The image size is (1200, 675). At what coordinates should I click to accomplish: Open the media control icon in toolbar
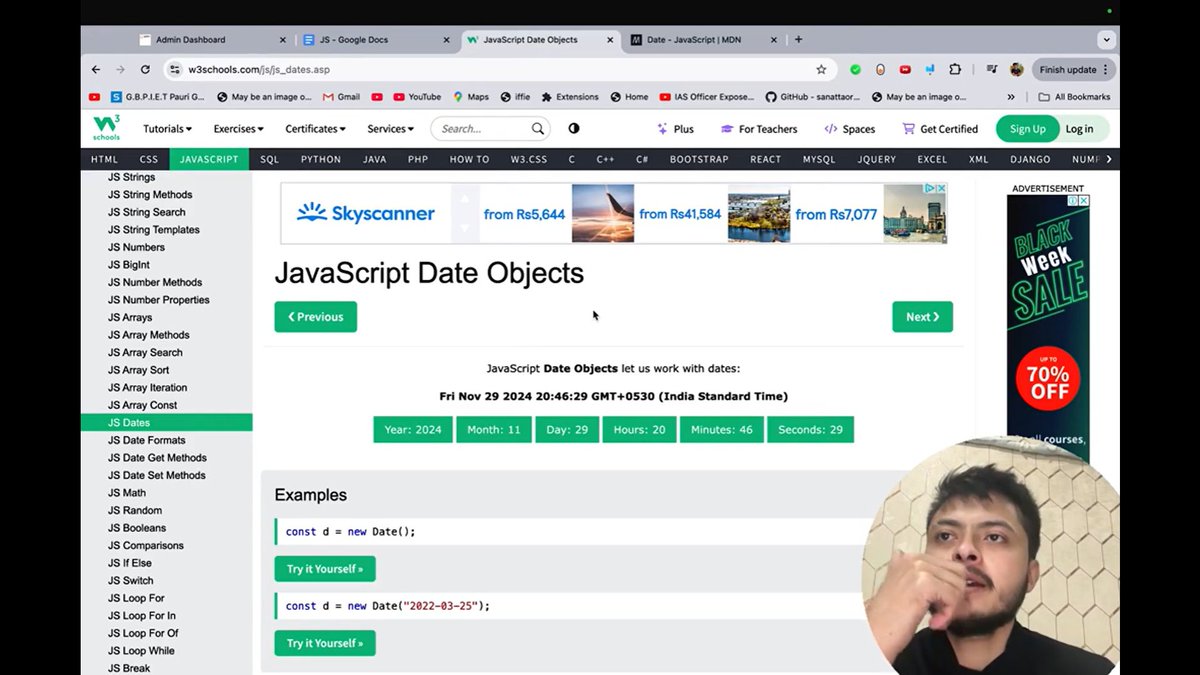click(x=992, y=70)
